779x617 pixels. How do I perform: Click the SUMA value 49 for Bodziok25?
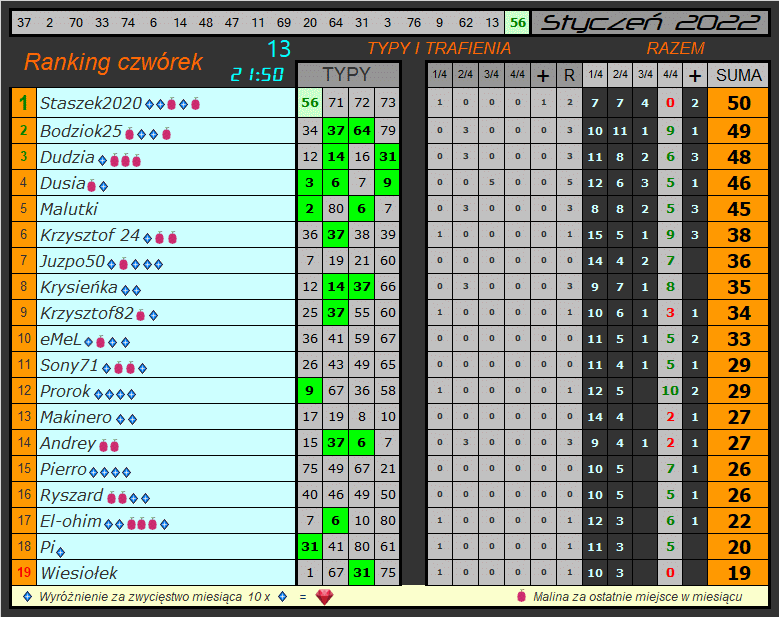(738, 131)
